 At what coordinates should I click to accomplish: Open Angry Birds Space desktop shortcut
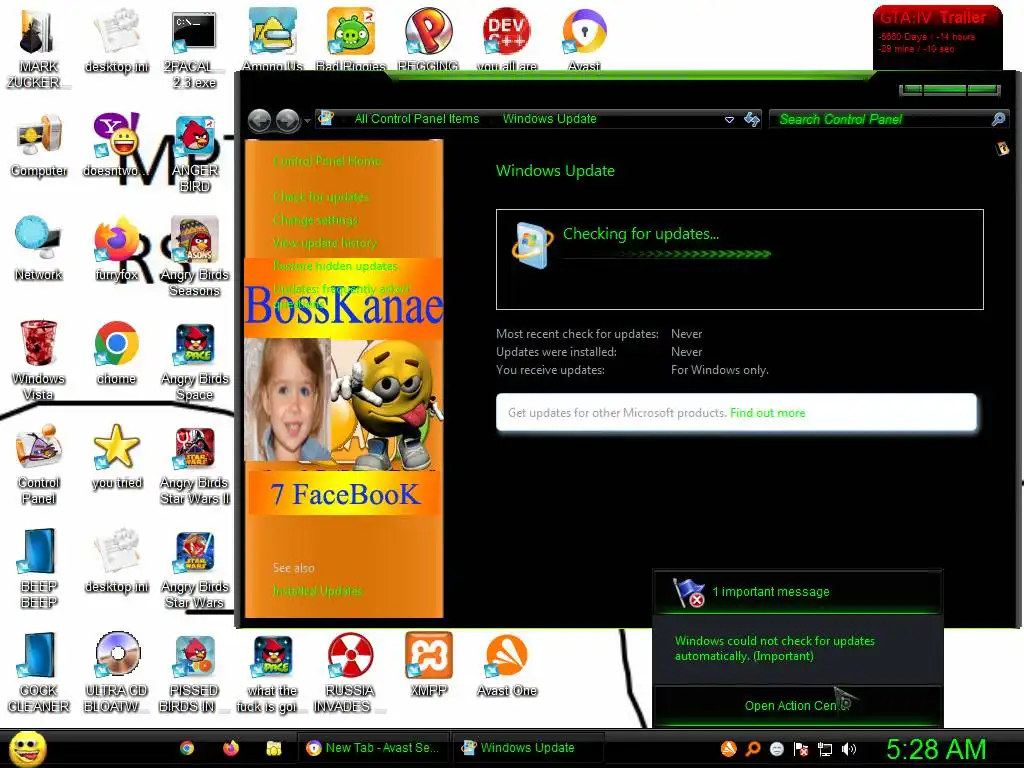coord(194,360)
